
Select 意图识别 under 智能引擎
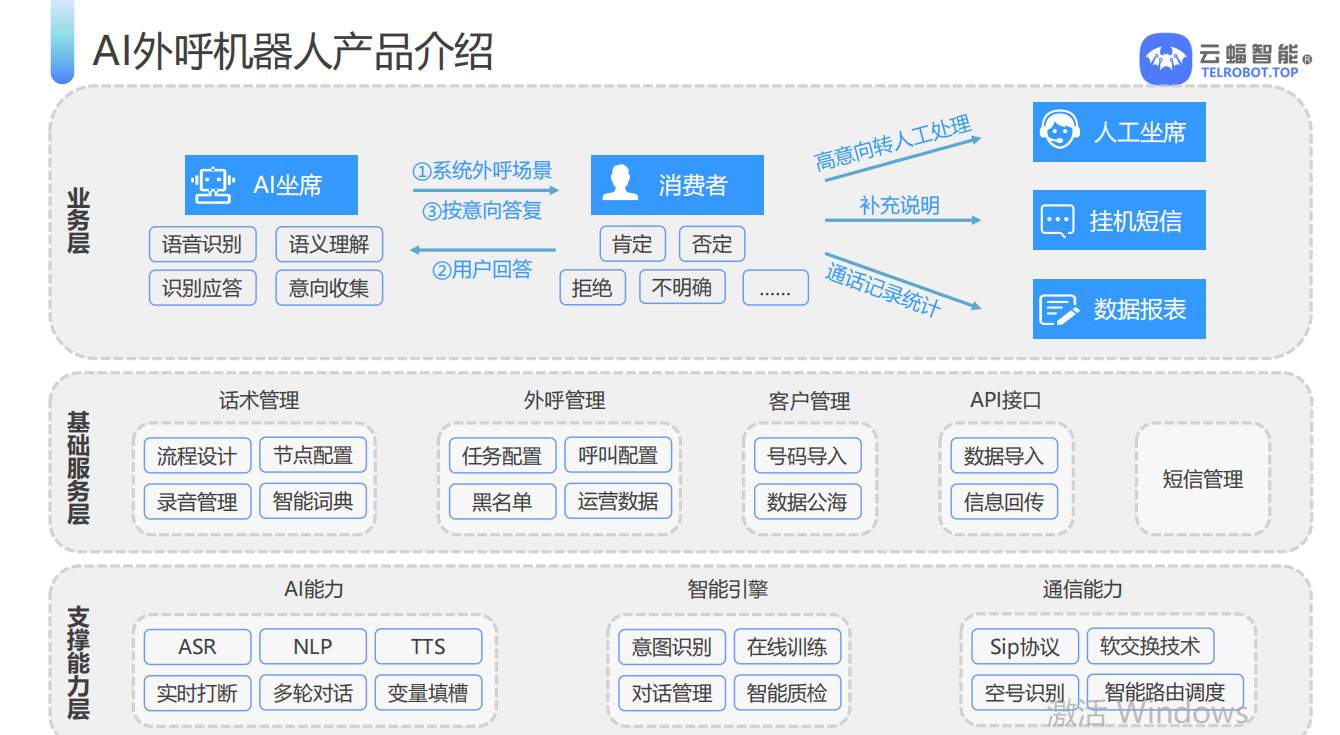[x=671, y=647]
